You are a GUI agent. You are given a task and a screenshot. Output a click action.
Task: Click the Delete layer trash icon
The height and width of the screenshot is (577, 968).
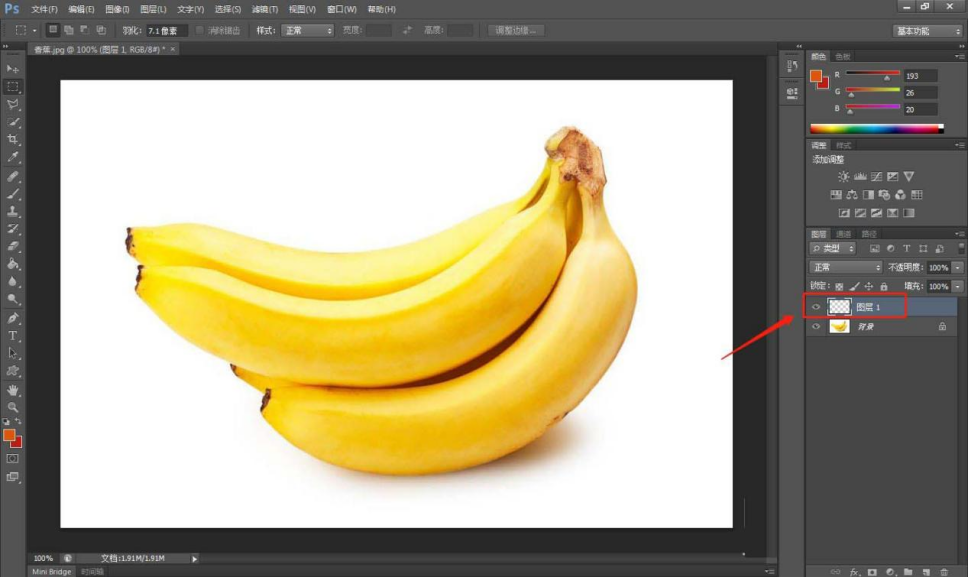(943, 571)
